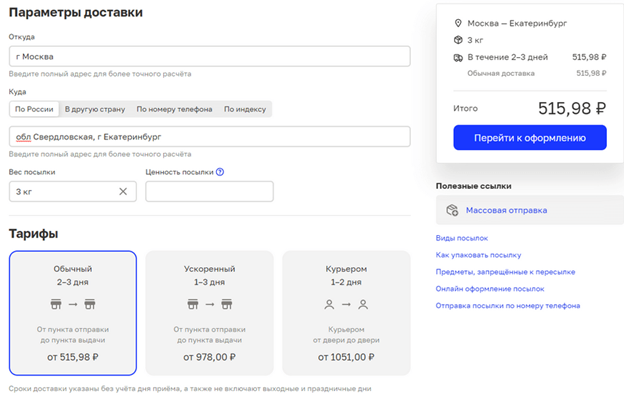This screenshot has height=396, width=624.
Task: Click the courier person icon in Курьером tariff
Action: point(329,304)
